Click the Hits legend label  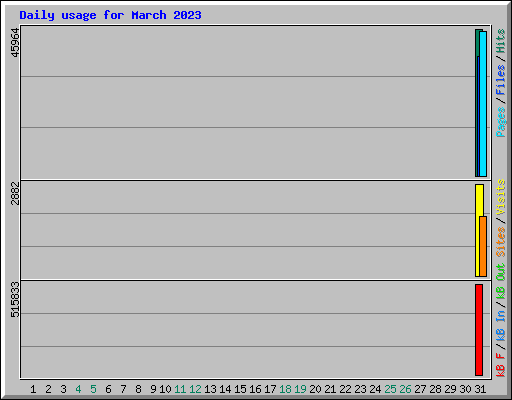pos(501,41)
